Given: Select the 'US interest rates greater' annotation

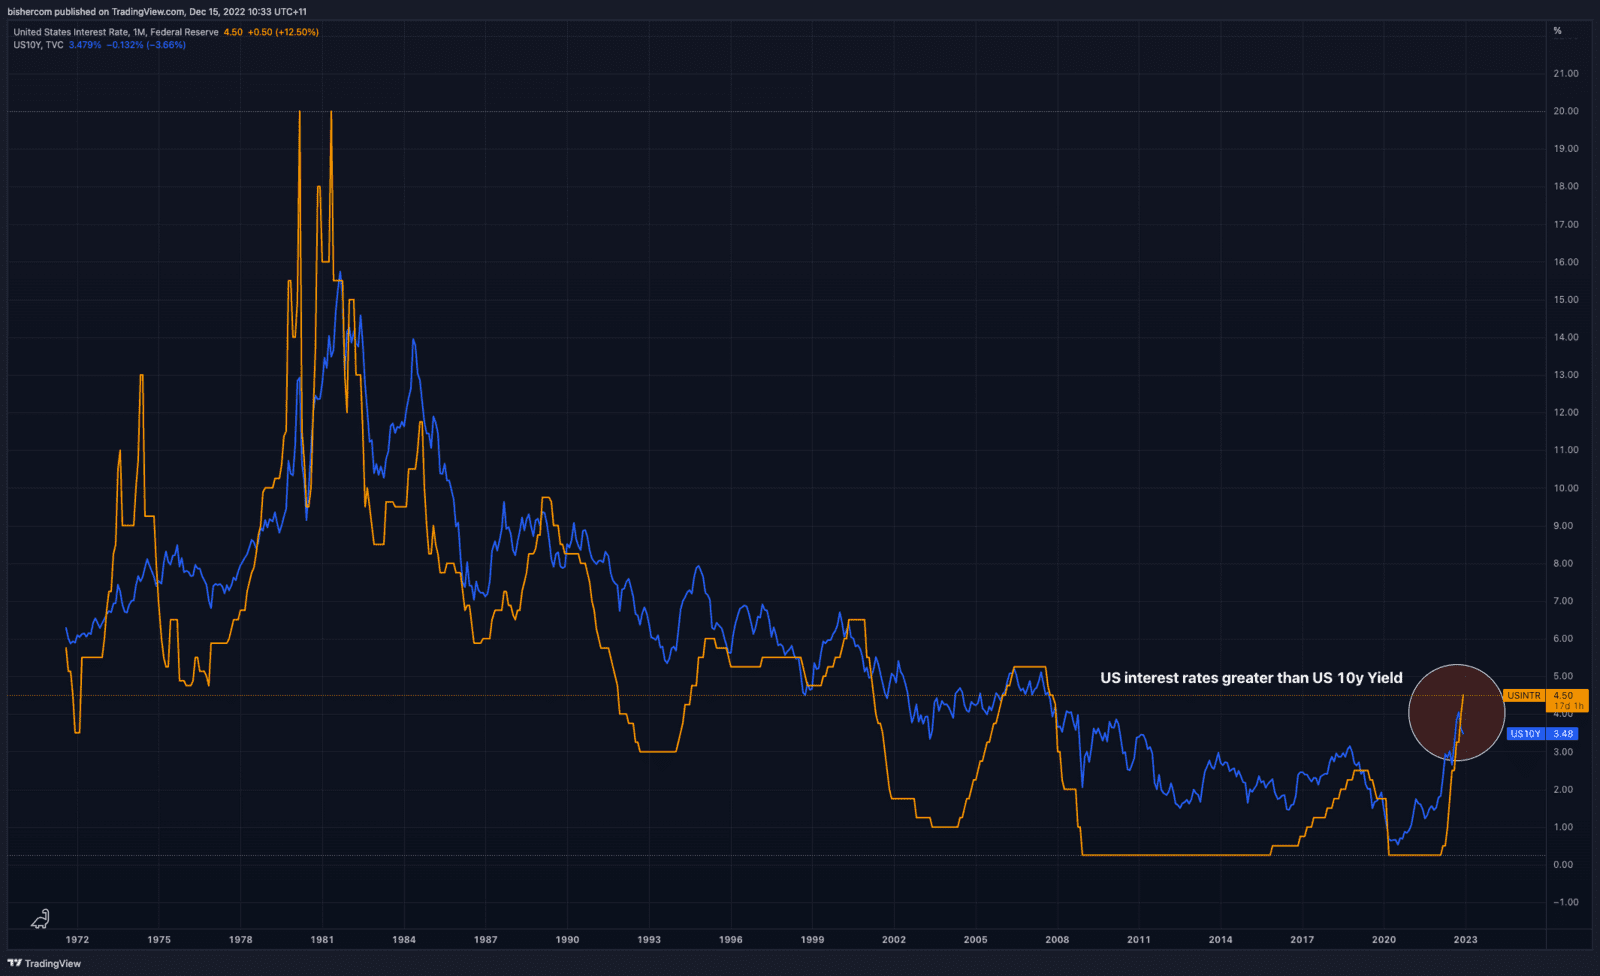Looking at the screenshot, I should [x=1251, y=678].
